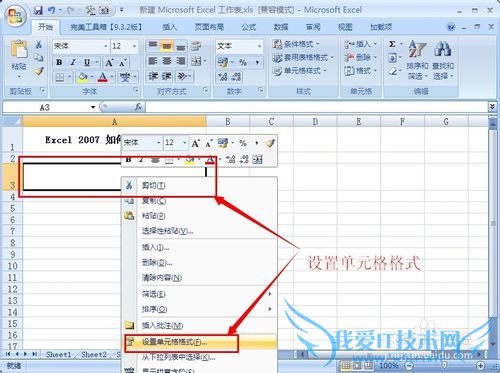Click the insert function fx button
Image resolution: width=500 pixels, height=373 pixels.
(138, 107)
